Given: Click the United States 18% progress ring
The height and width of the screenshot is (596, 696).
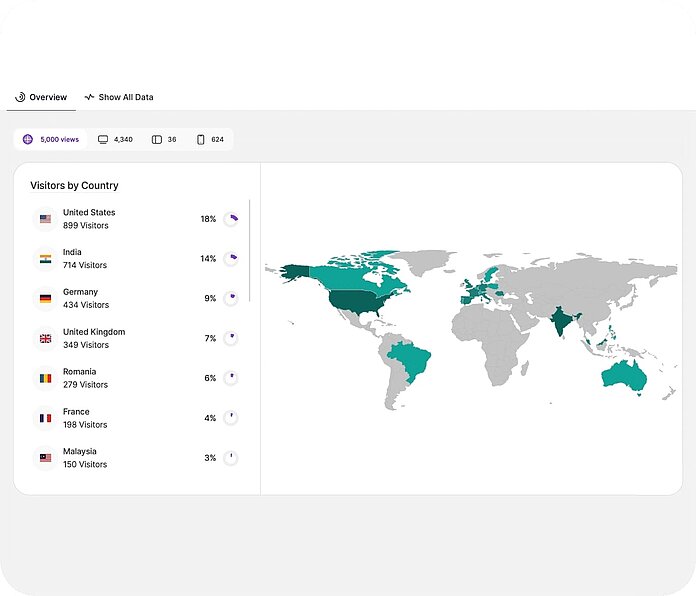Looking at the screenshot, I should (231, 219).
